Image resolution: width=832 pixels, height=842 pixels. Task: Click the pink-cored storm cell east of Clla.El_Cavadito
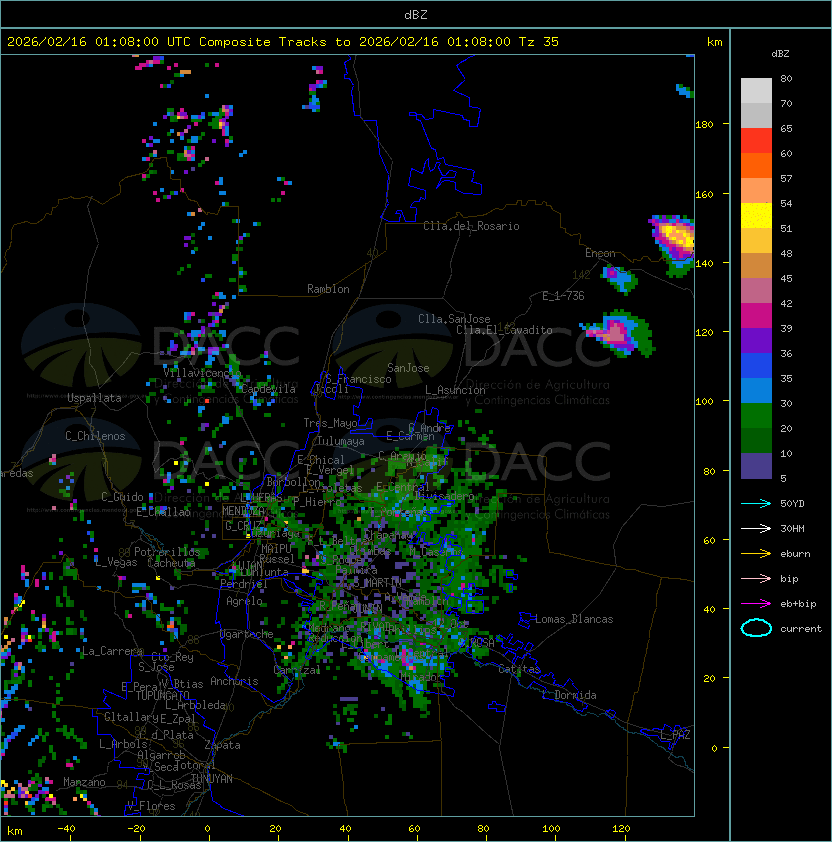pyautogui.click(x=618, y=333)
